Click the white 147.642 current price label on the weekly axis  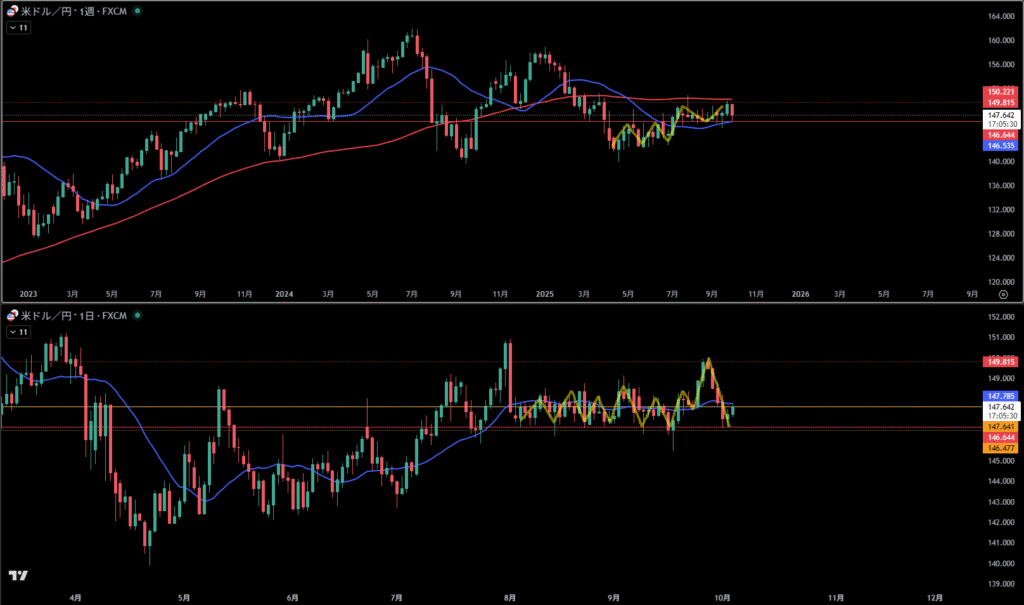(x=1002, y=115)
